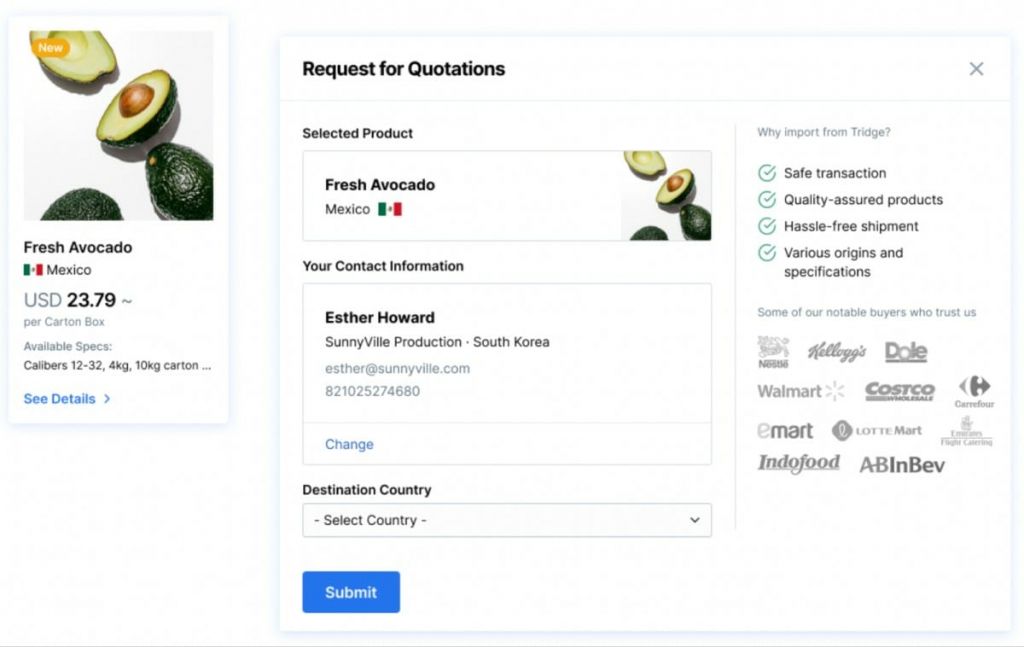Click the Lotte Mart logo
This screenshot has width=1024, height=647.
pyautogui.click(x=877, y=431)
